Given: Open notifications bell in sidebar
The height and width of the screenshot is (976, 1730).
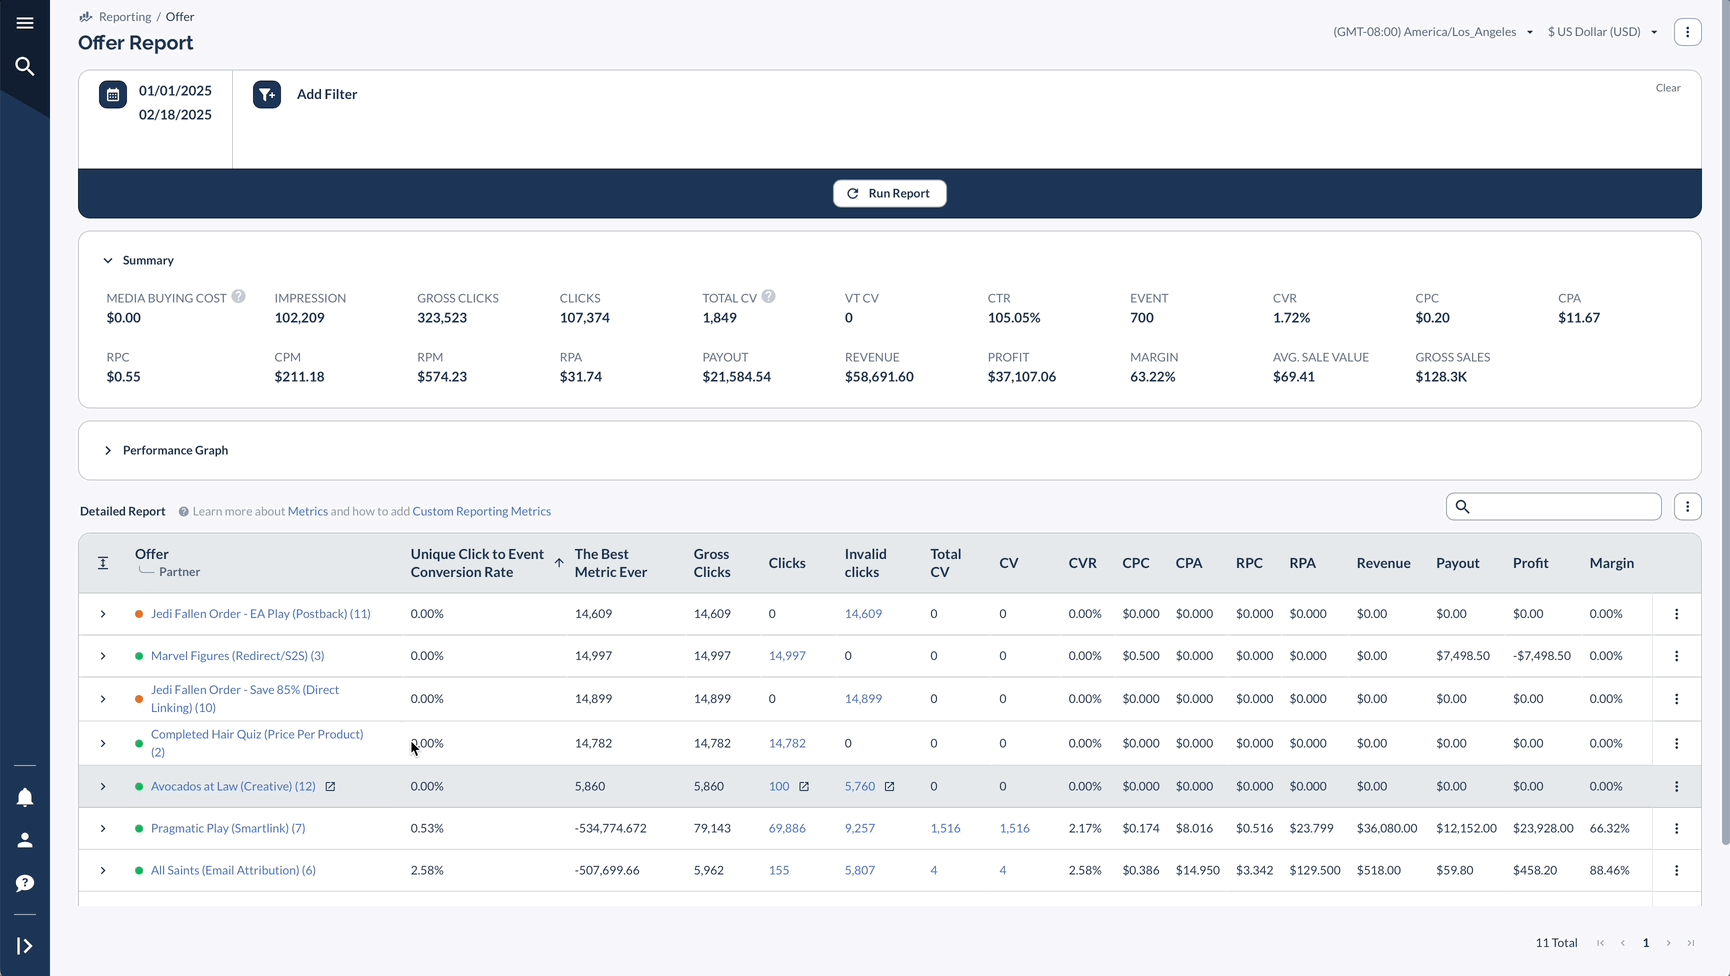Looking at the screenshot, I should (x=25, y=797).
